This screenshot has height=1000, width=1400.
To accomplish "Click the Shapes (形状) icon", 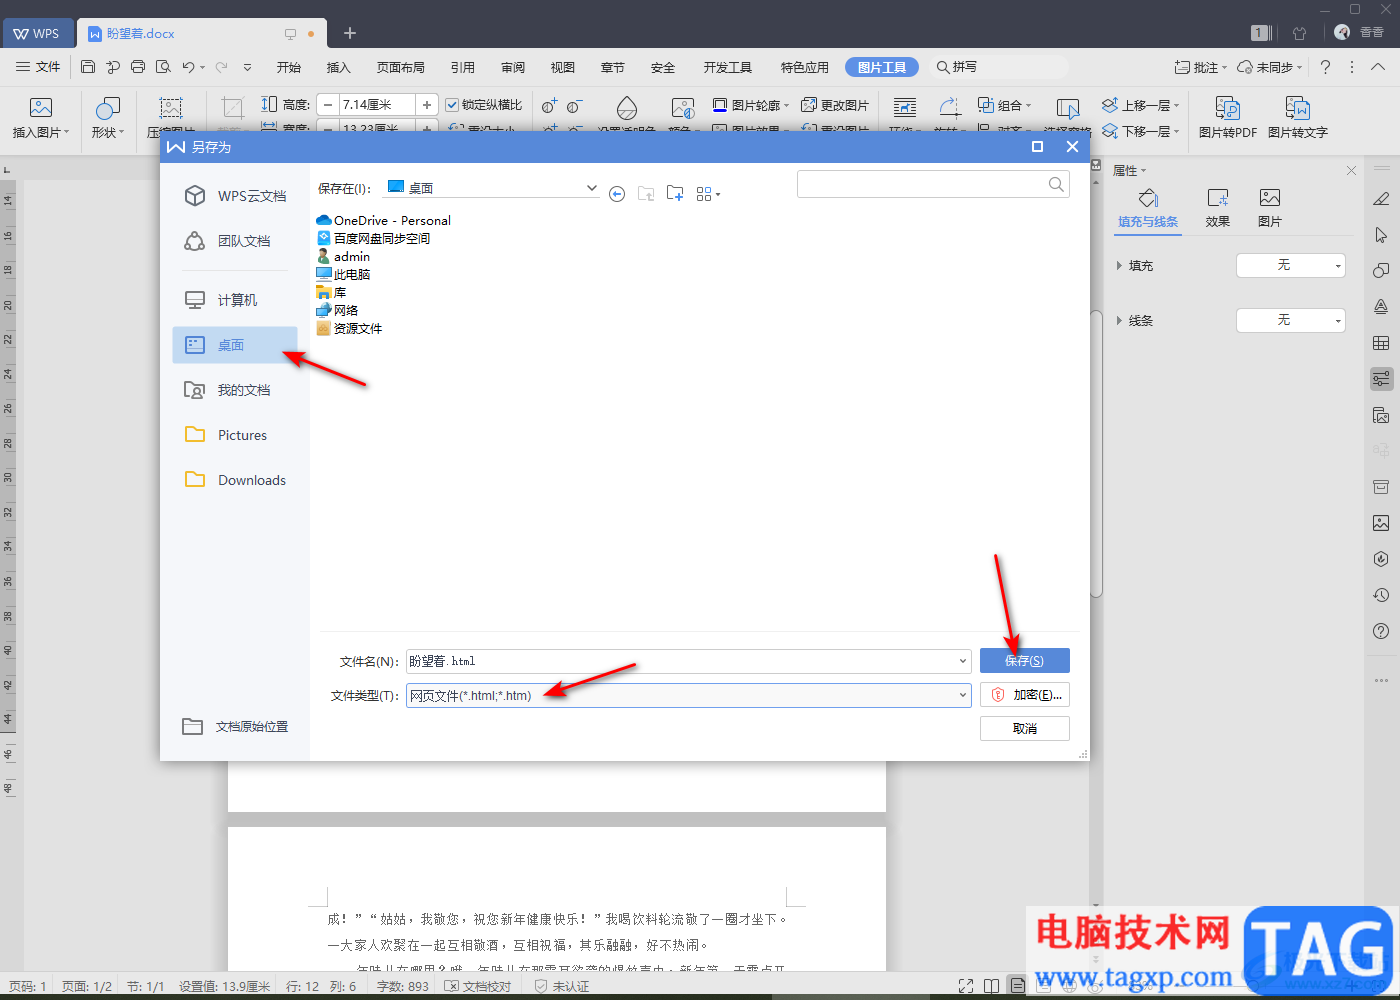I will pos(107,107).
